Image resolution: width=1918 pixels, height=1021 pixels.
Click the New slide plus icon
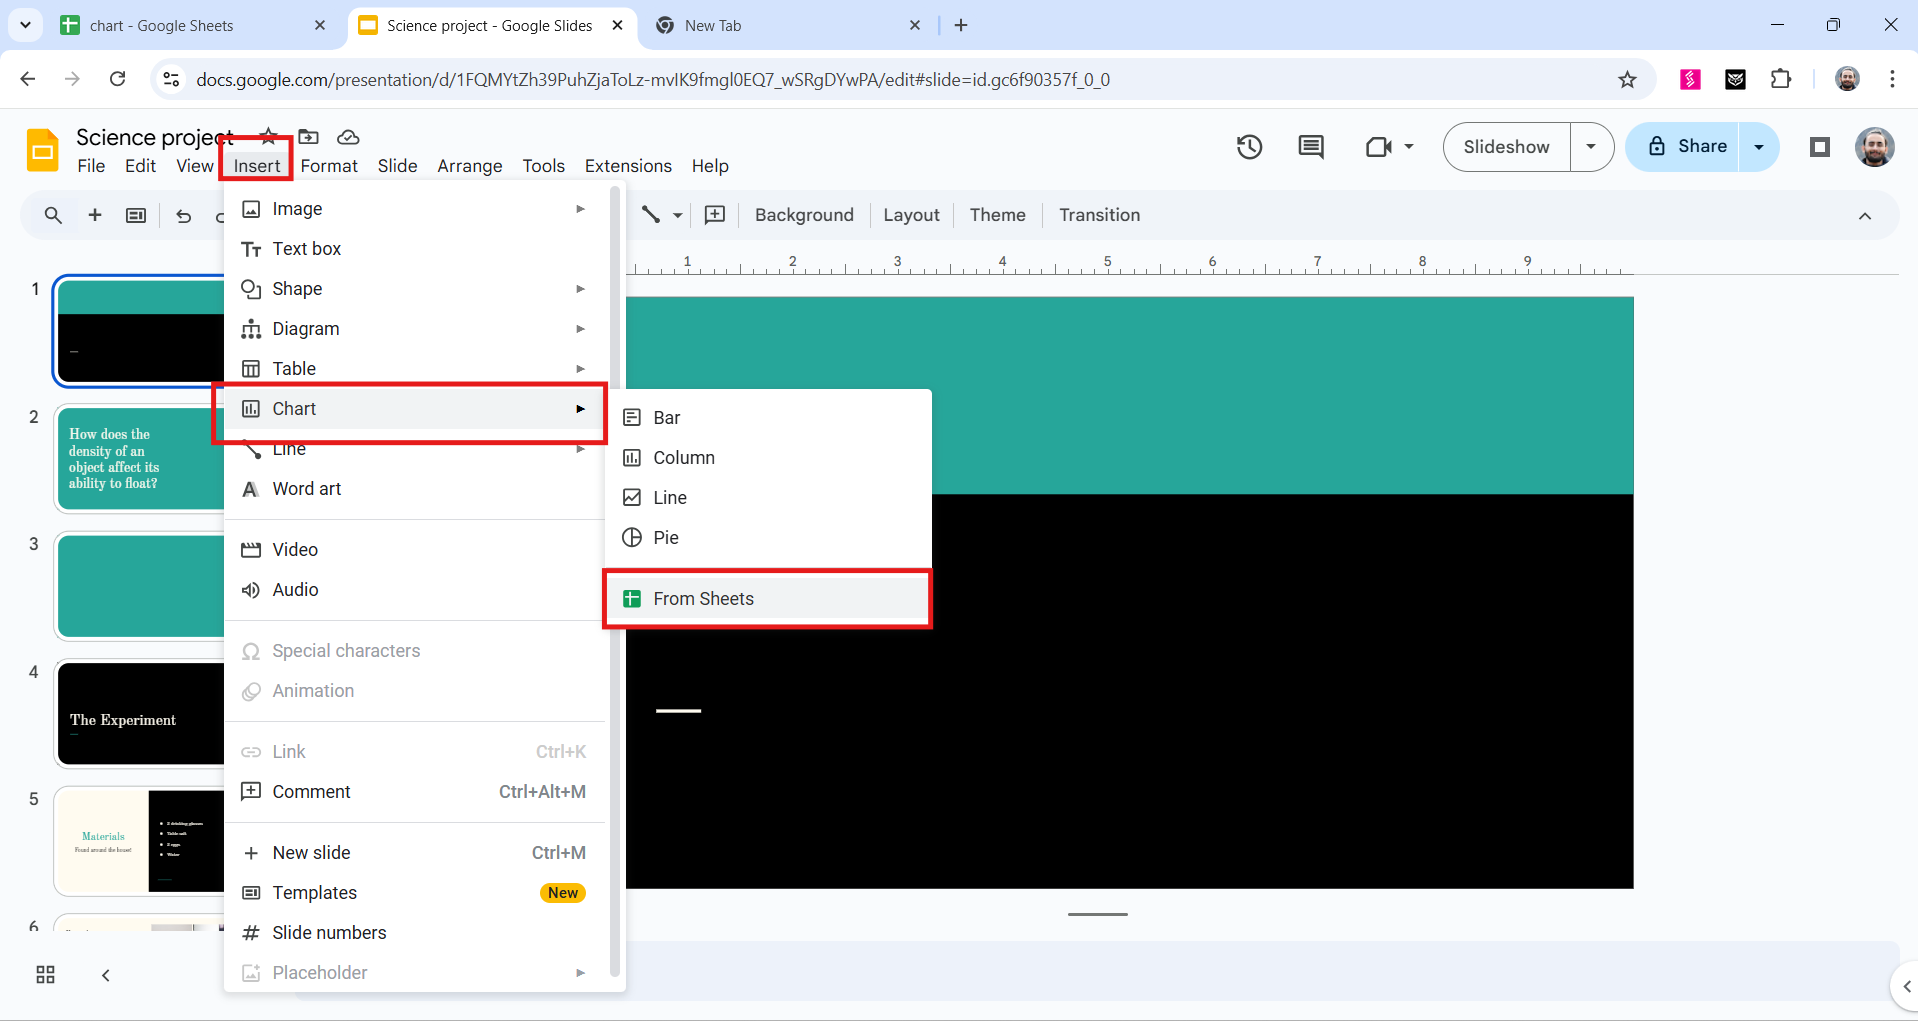tap(94, 215)
